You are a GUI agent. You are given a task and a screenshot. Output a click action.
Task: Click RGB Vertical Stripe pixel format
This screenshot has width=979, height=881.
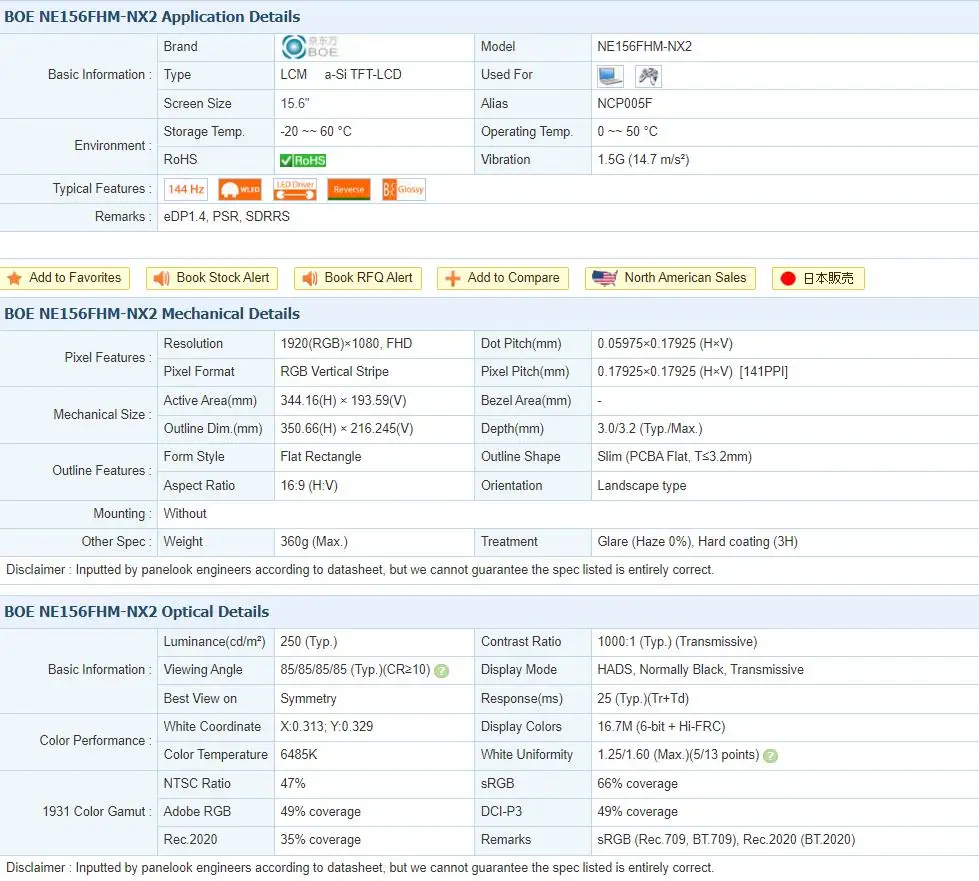[334, 372]
